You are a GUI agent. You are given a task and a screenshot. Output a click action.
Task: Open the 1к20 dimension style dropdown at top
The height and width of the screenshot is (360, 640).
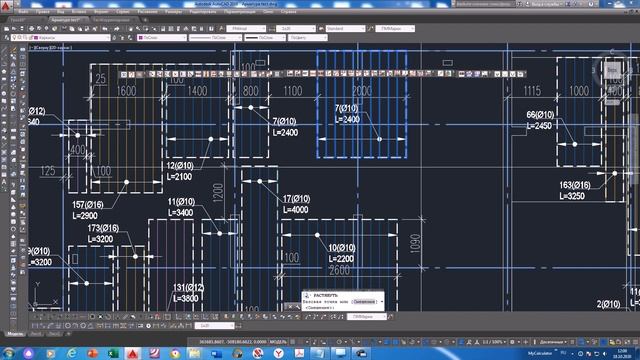pyautogui.click(x=296, y=29)
